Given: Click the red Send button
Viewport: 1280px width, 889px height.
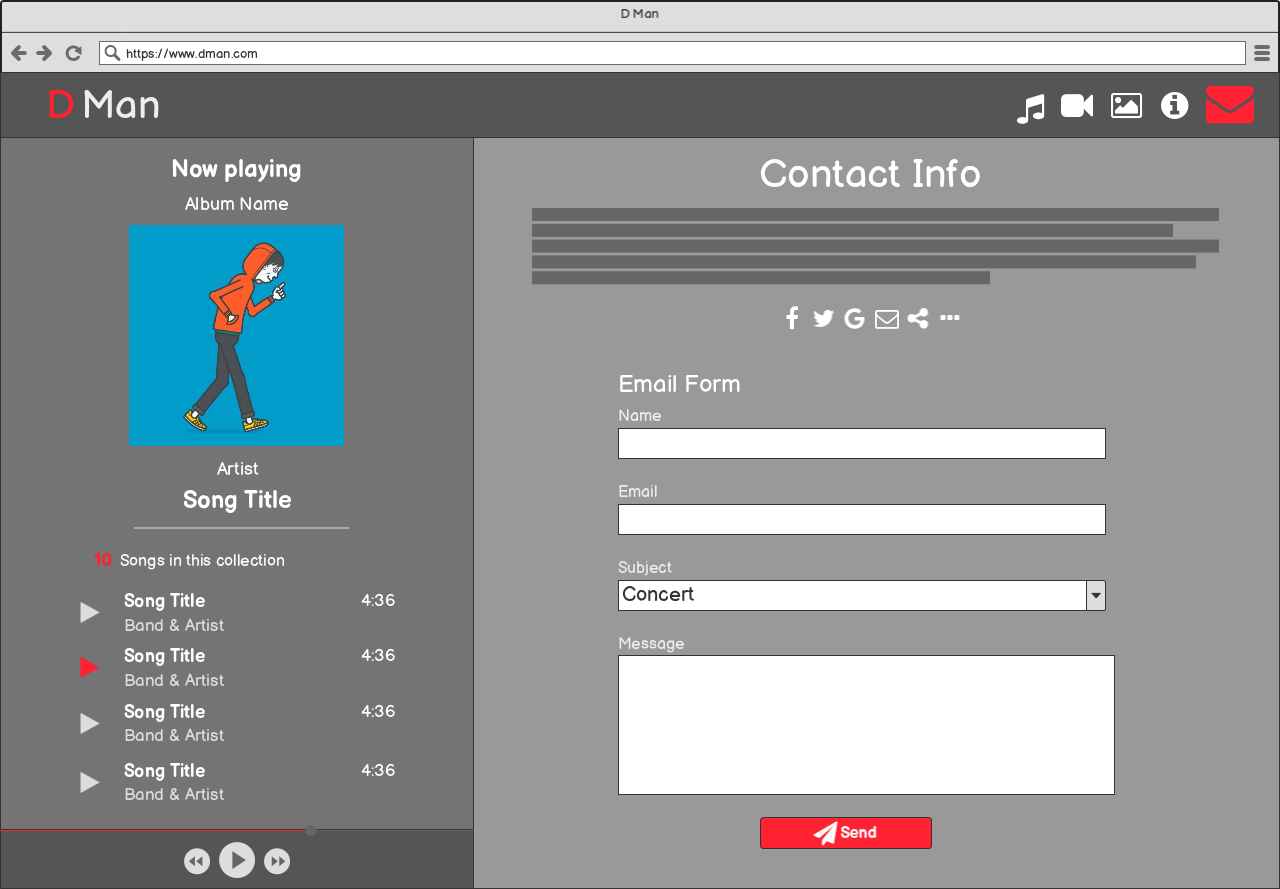Looking at the screenshot, I should (846, 833).
